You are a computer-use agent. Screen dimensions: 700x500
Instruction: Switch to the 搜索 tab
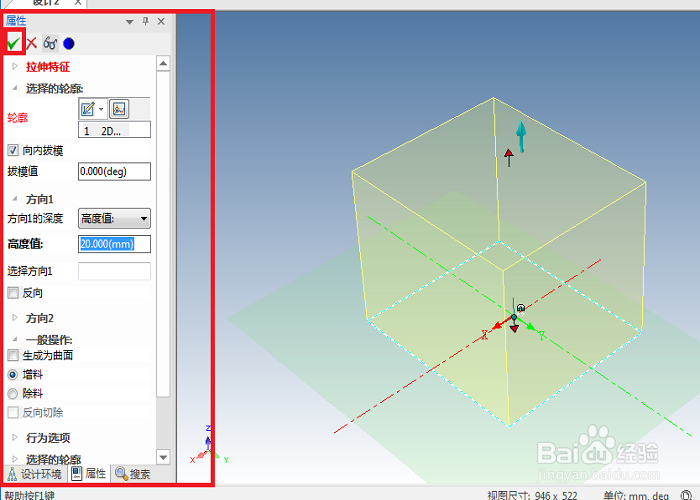coord(133,474)
